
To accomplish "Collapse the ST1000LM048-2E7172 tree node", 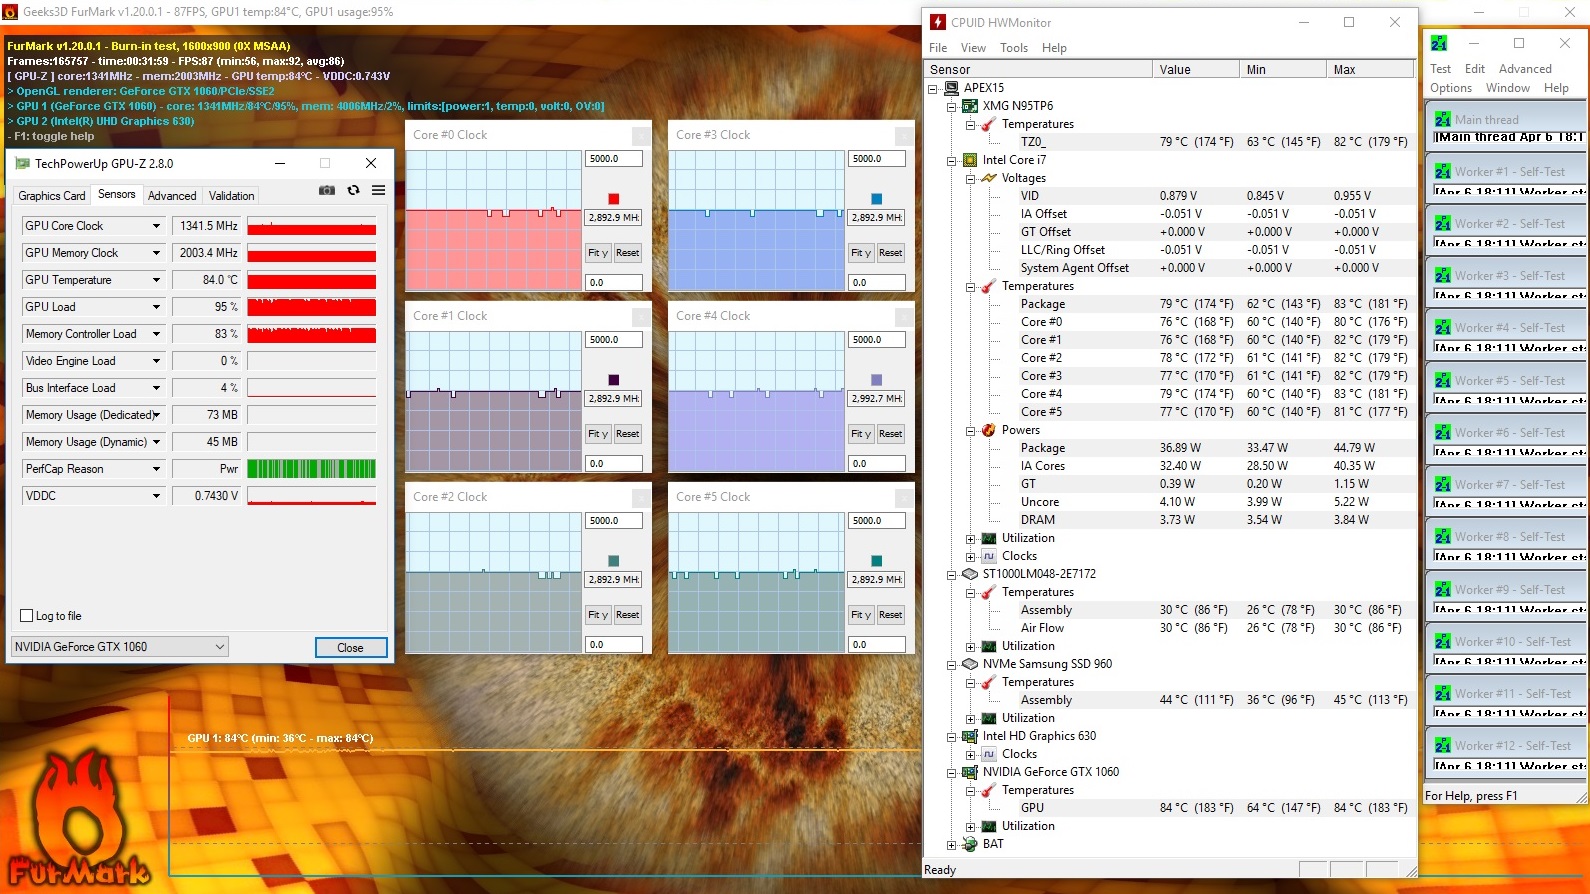I will [952, 574].
